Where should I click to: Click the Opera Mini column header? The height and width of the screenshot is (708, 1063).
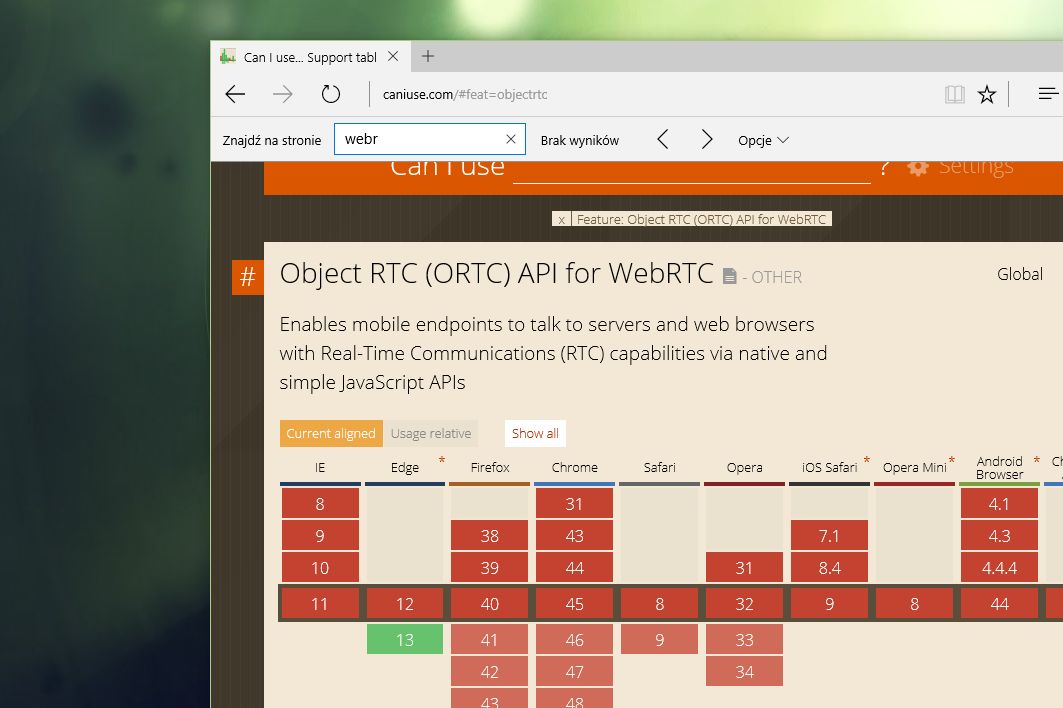pos(915,467)
